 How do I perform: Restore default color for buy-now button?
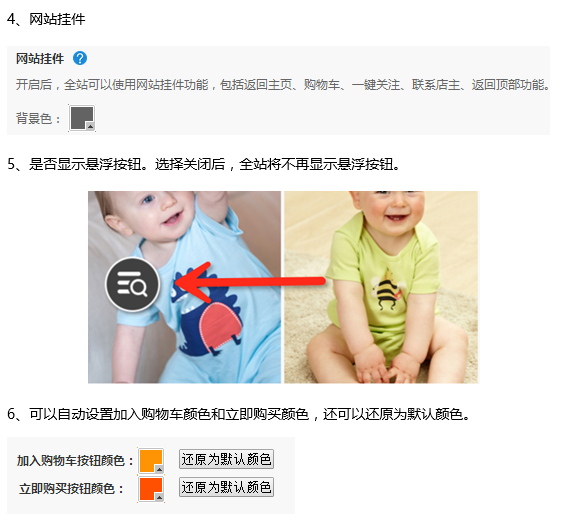(x=226, y=487)
